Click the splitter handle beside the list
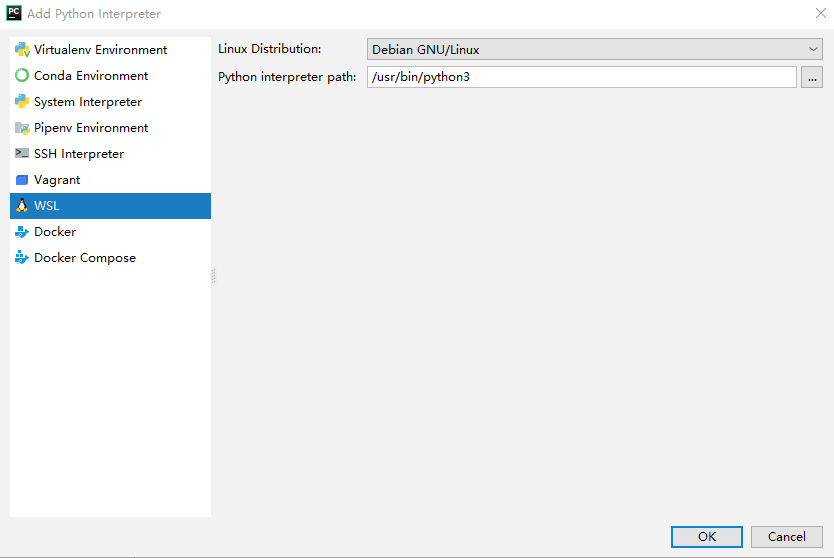The image size is (834, 558). 213,276
